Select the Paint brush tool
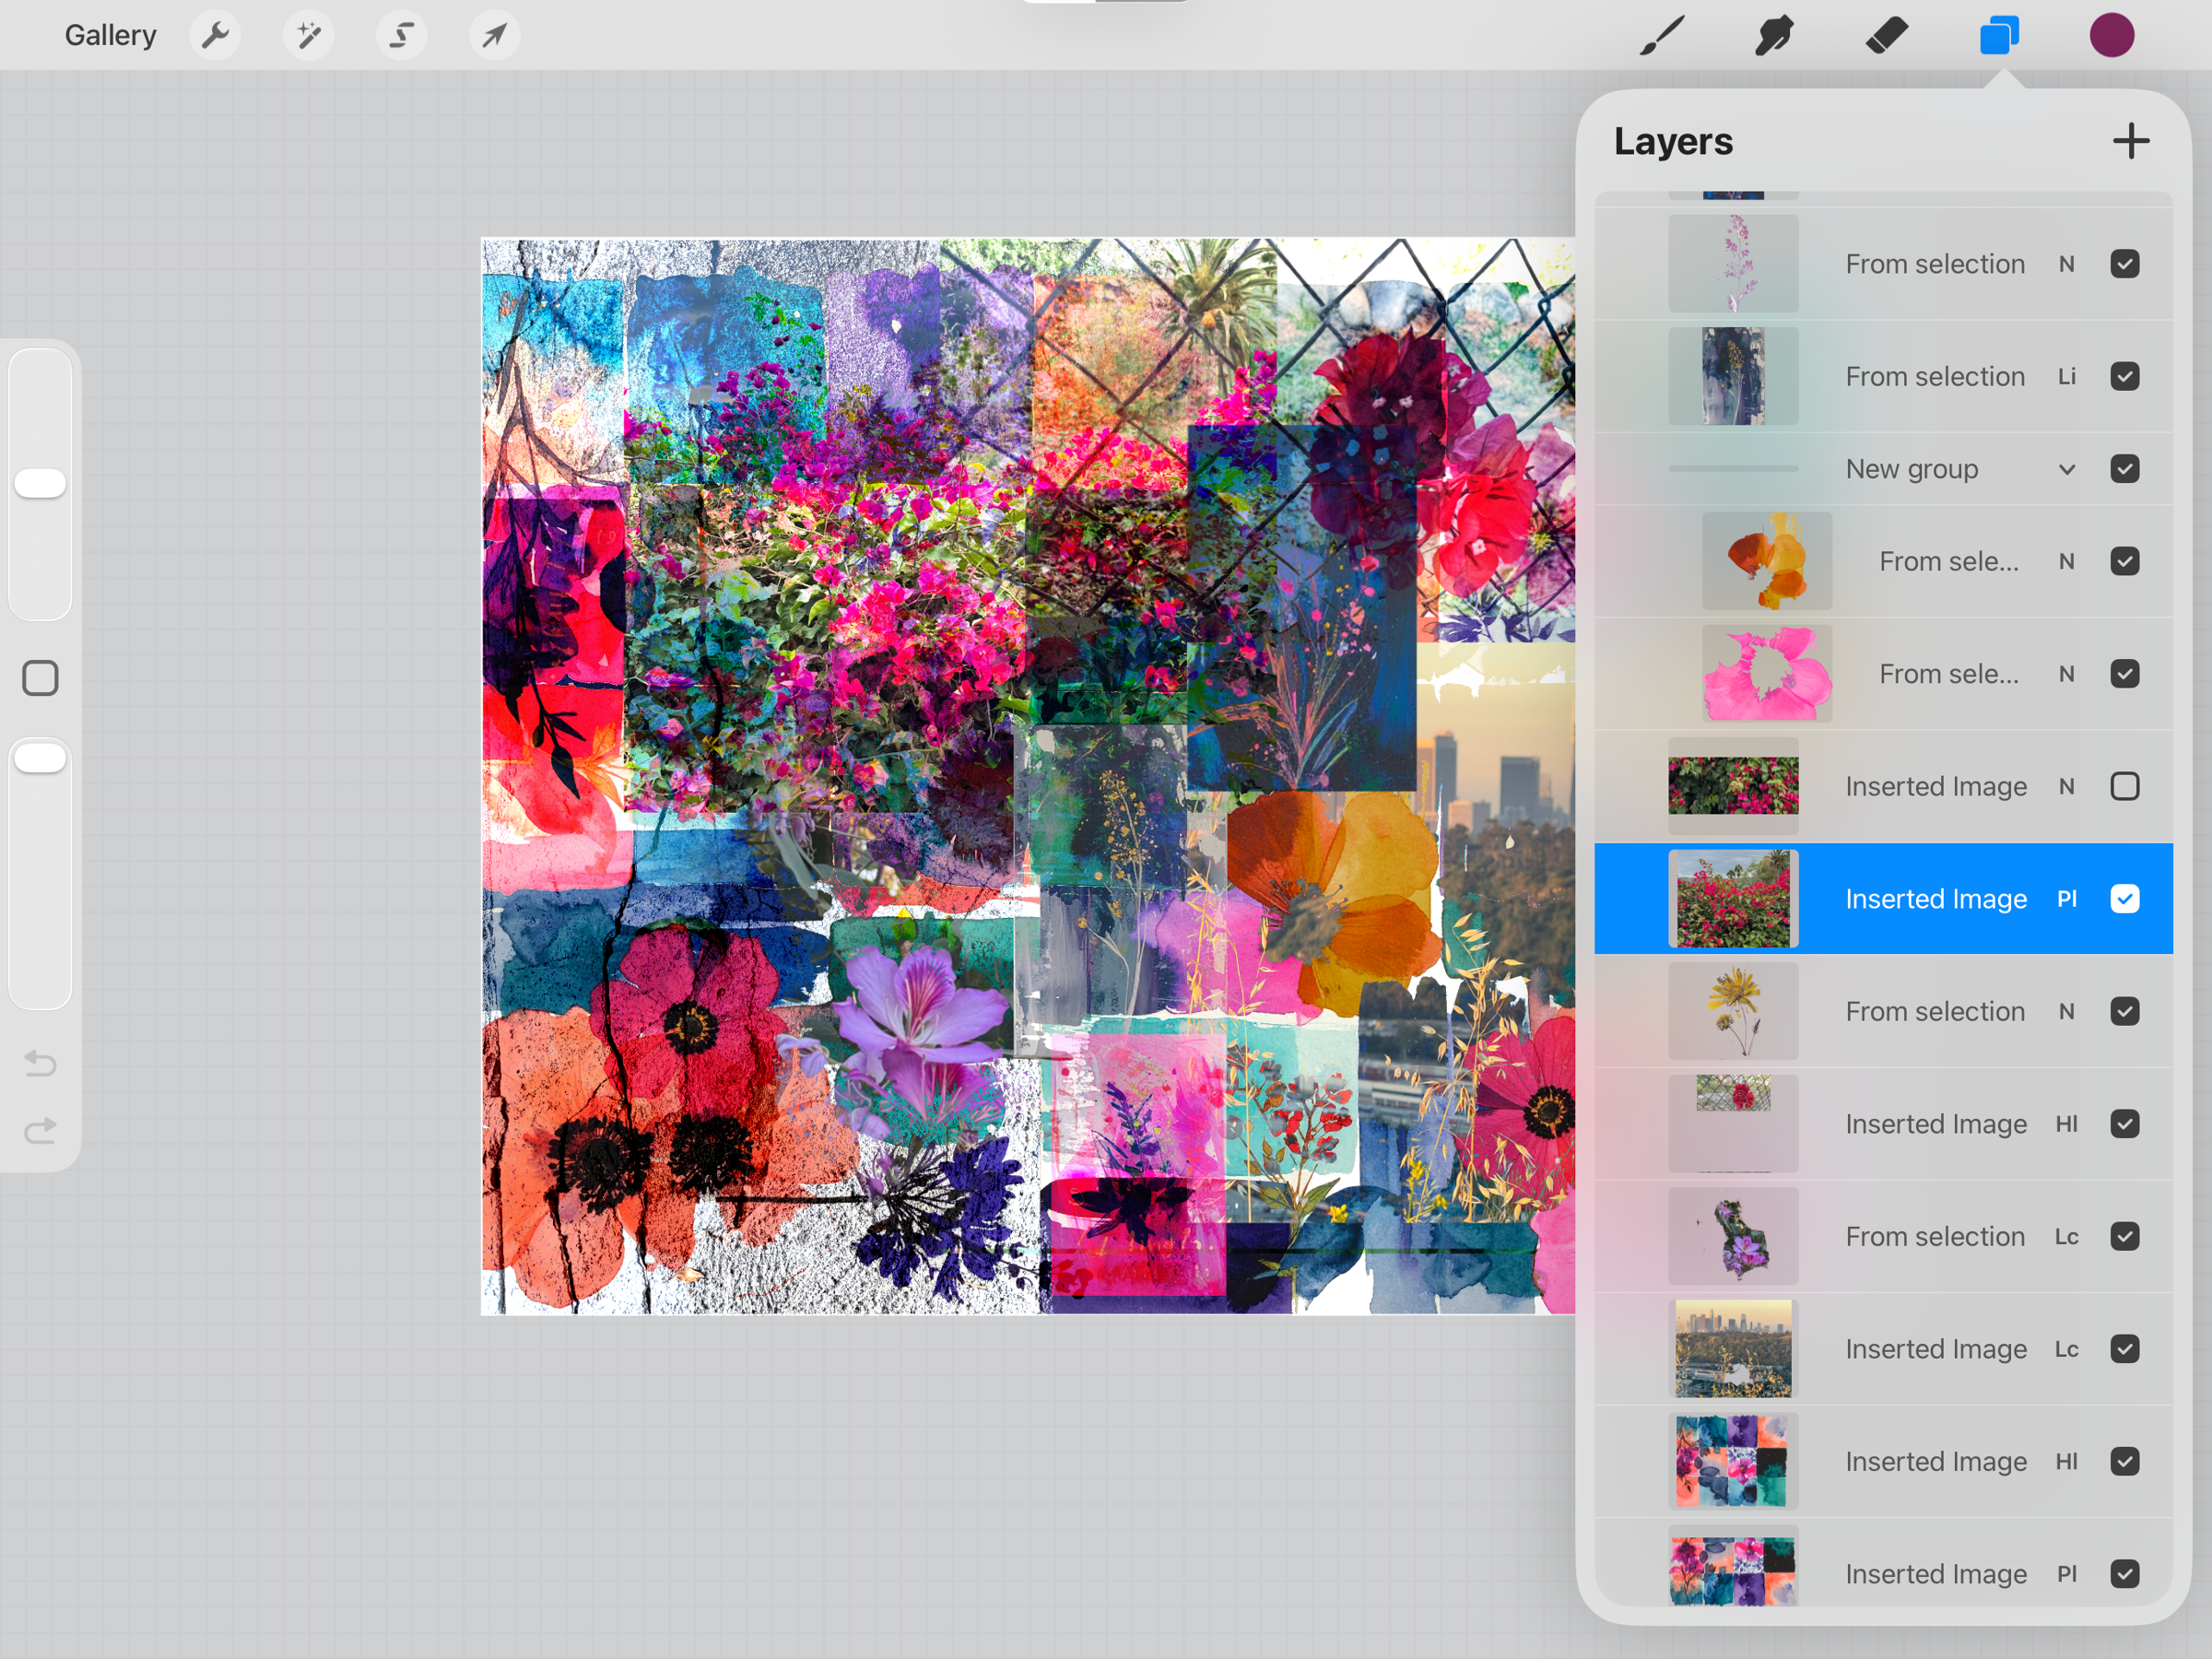The width and height of the screenshot is (2212, 1659). click(x=1662, y=36)
